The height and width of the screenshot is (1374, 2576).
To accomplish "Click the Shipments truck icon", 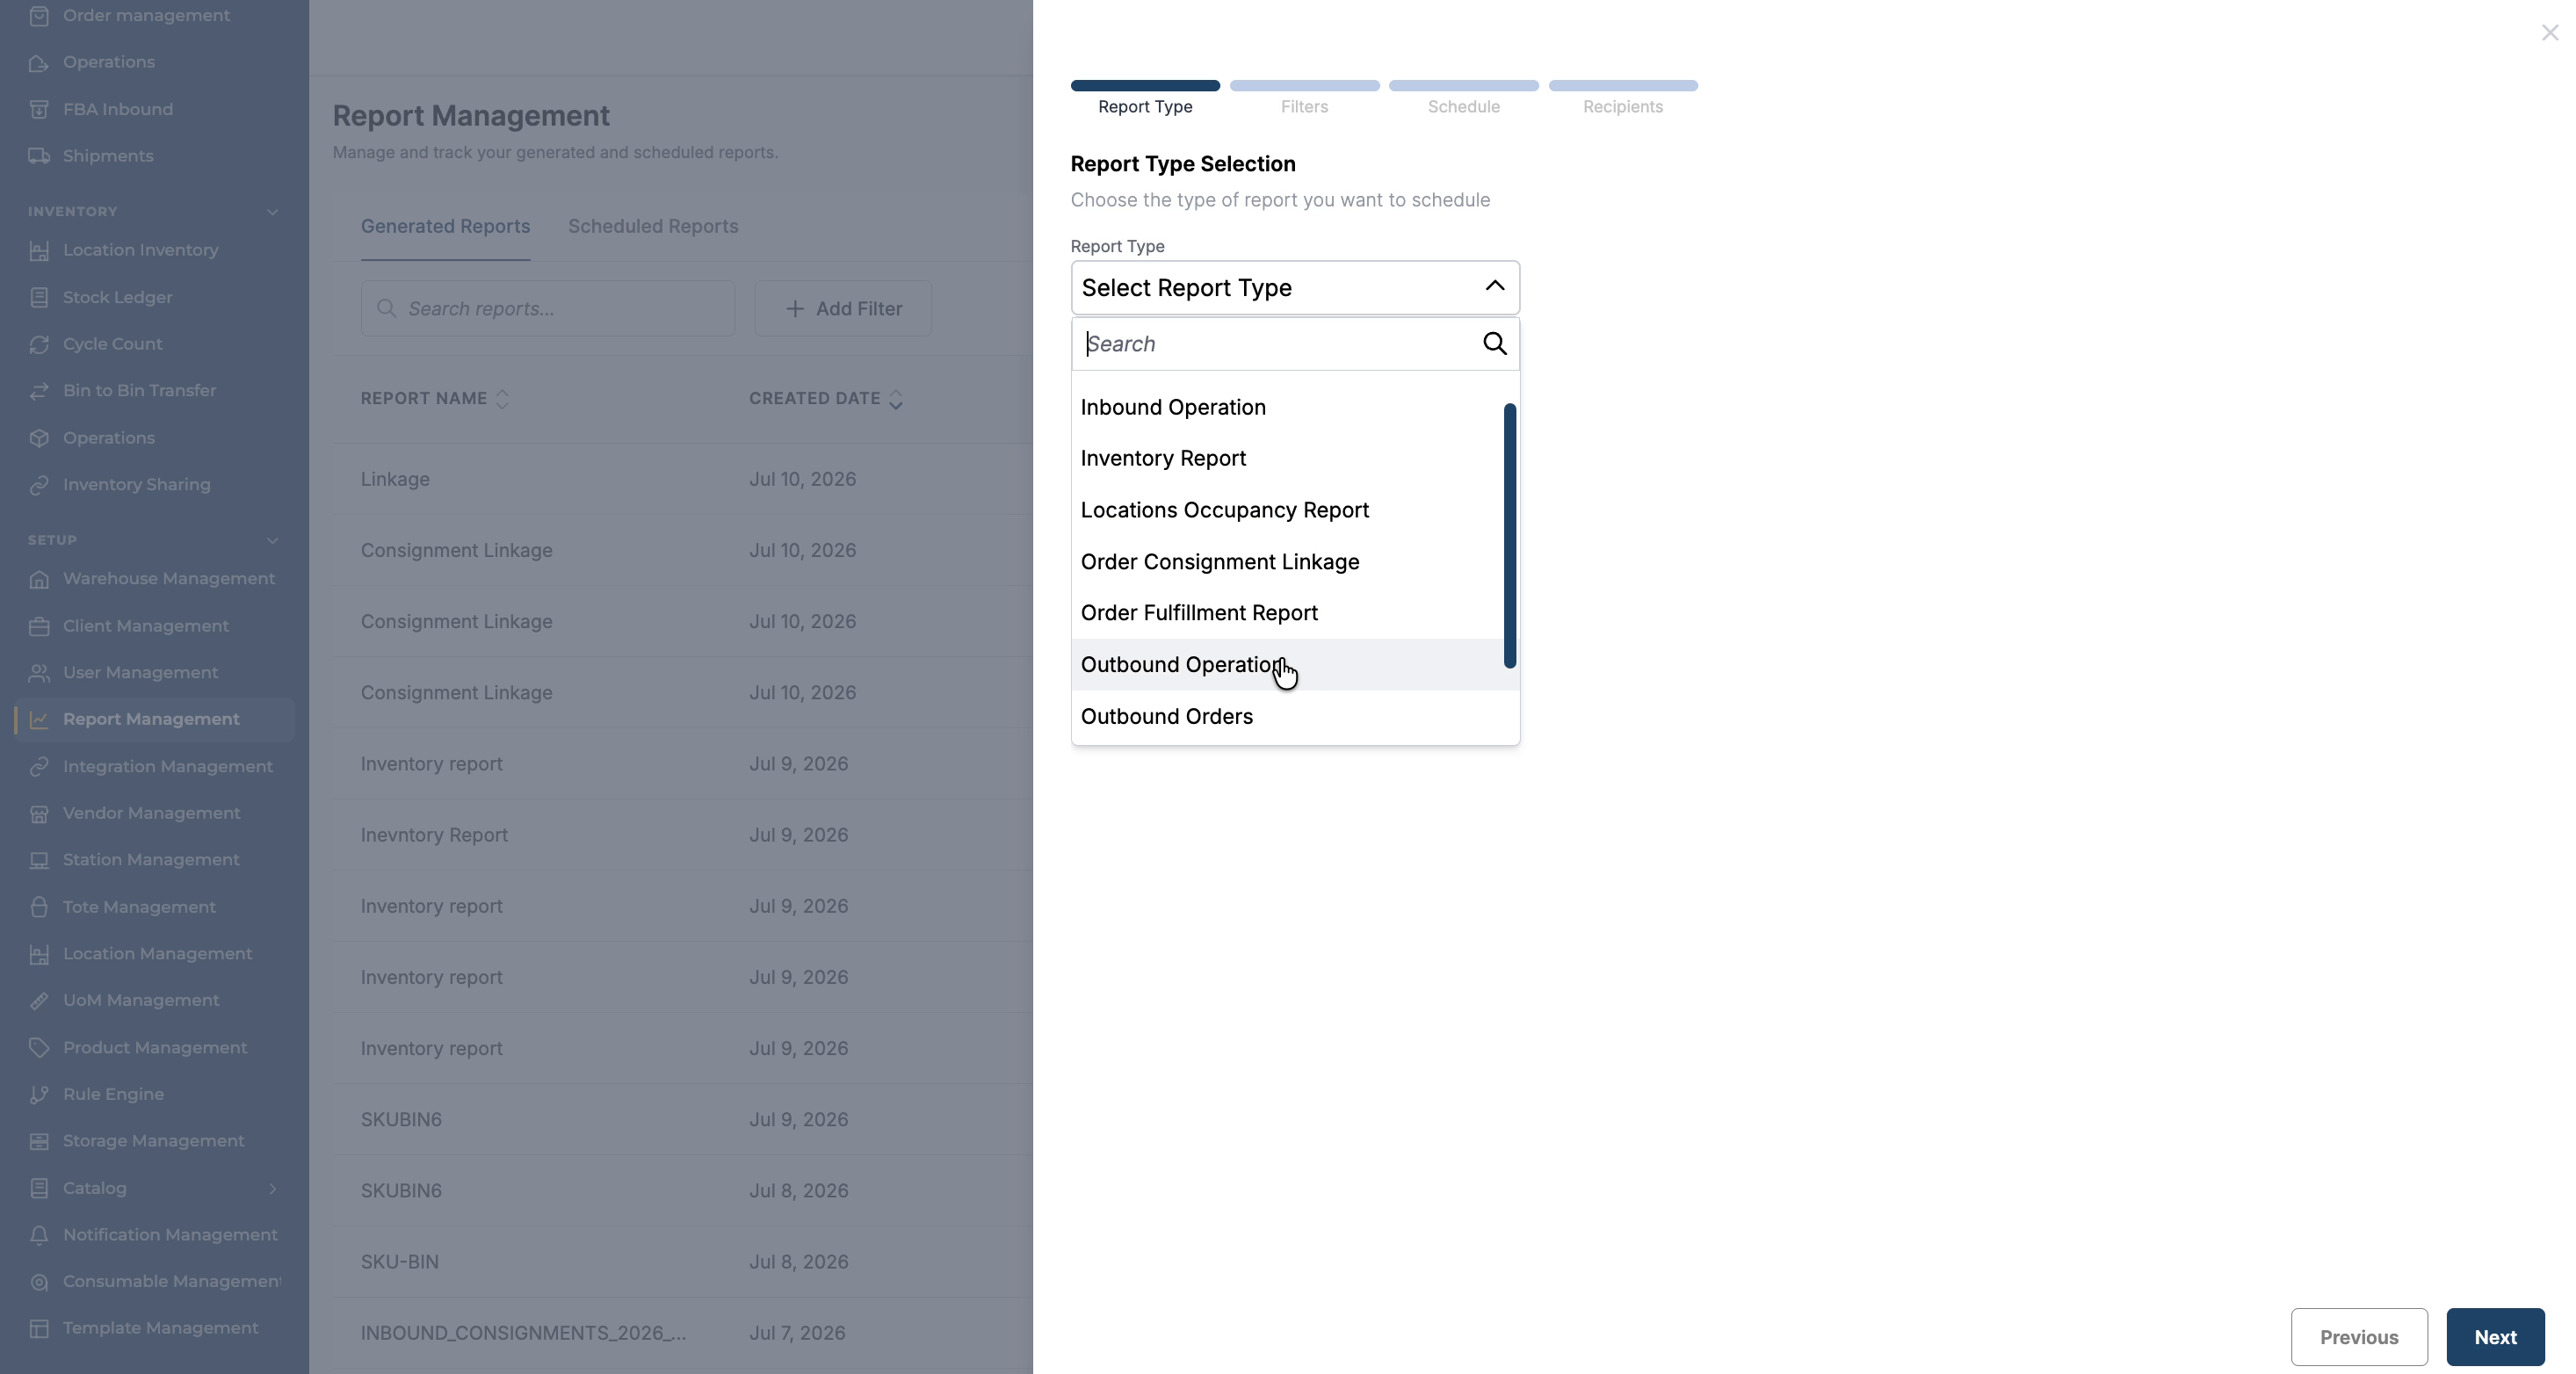I will (x=39, y=156).
